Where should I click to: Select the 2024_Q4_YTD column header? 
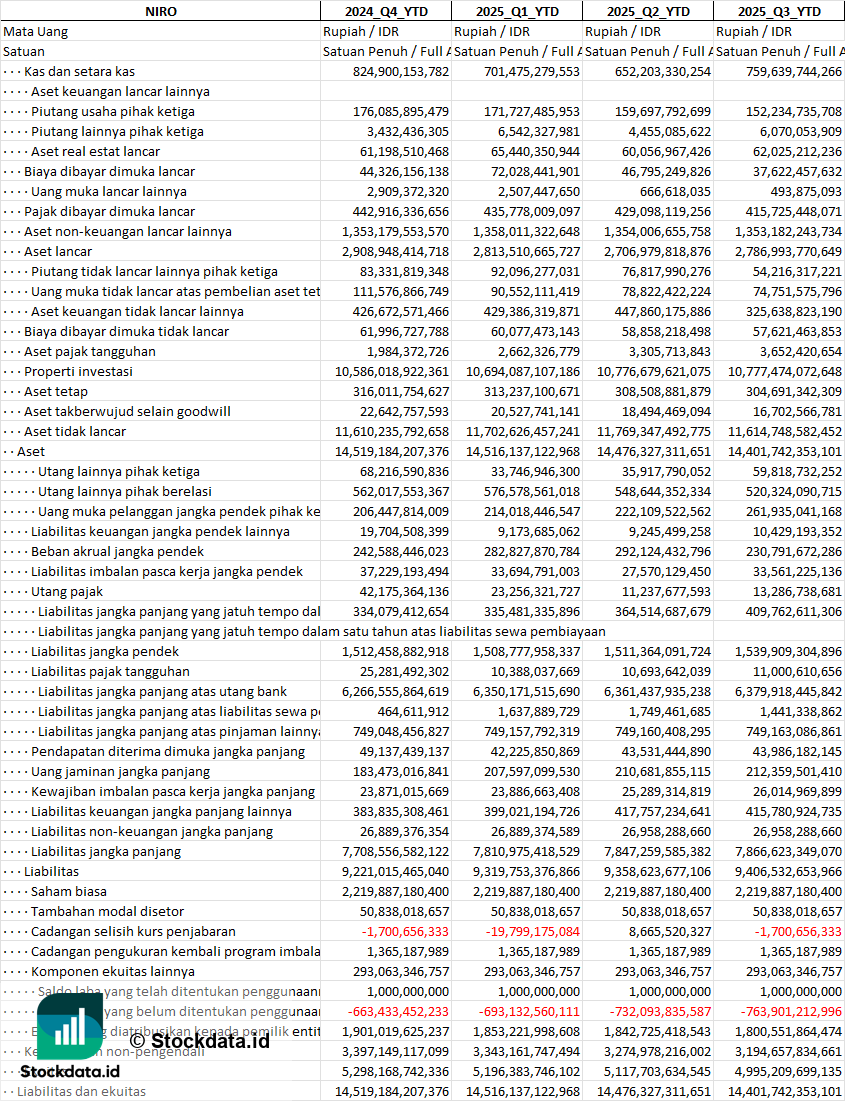386,11
